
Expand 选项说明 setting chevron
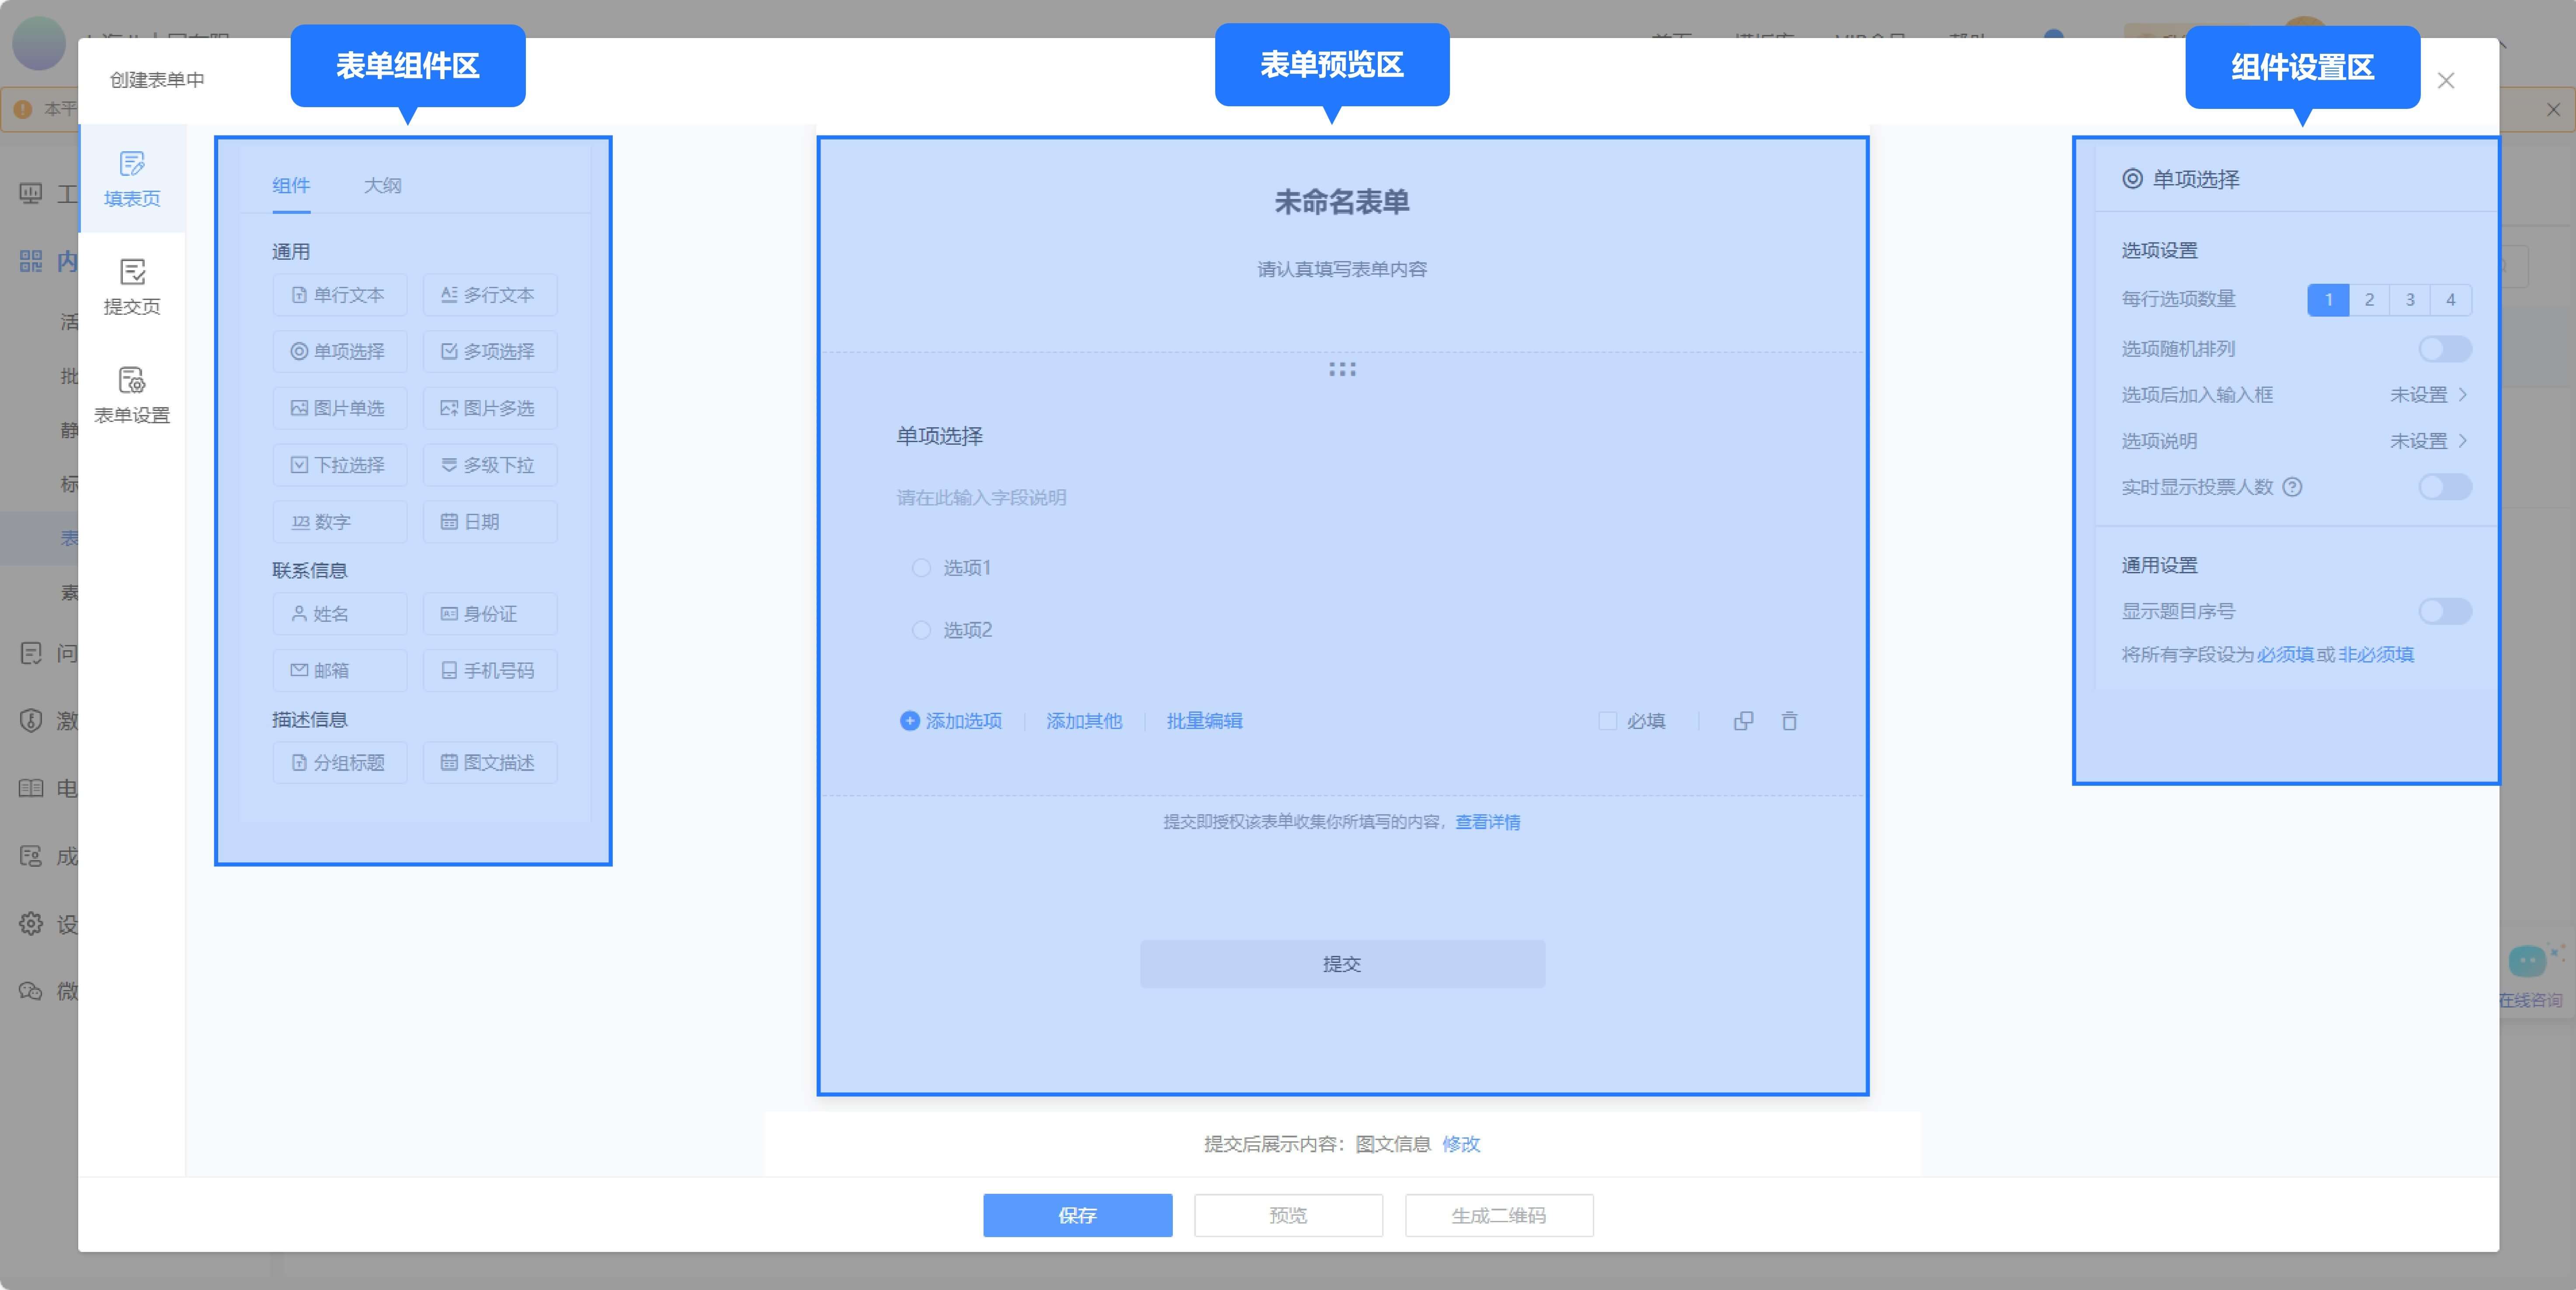[x=2462, y=441]
